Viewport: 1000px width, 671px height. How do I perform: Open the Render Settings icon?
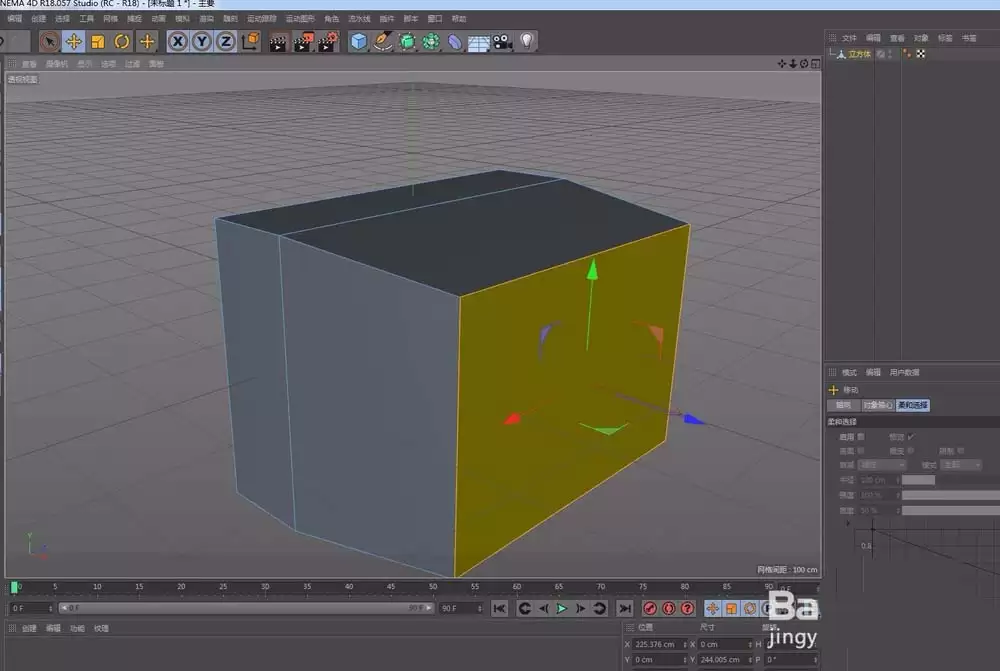[x=331, y=41]
